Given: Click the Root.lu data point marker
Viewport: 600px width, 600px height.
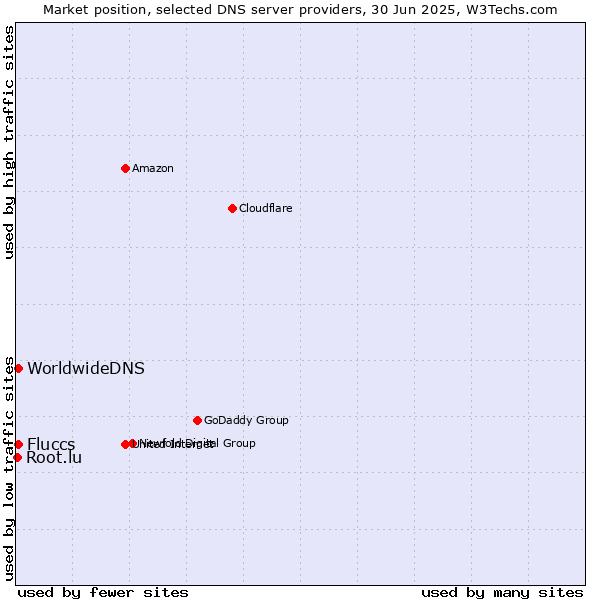Looking at the screenshot, I should tap(17, 457).
